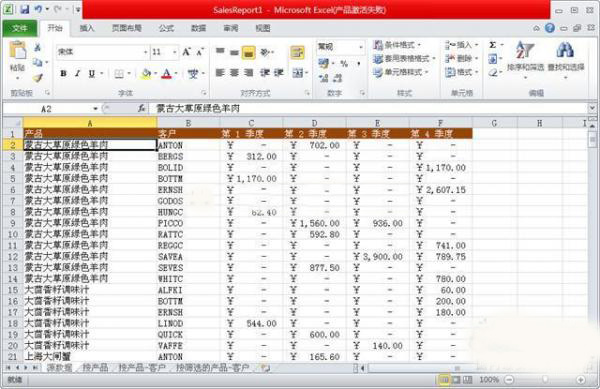600x389 pixels.
Task: Apply the red Font Color
Action: tap(166, 73)
